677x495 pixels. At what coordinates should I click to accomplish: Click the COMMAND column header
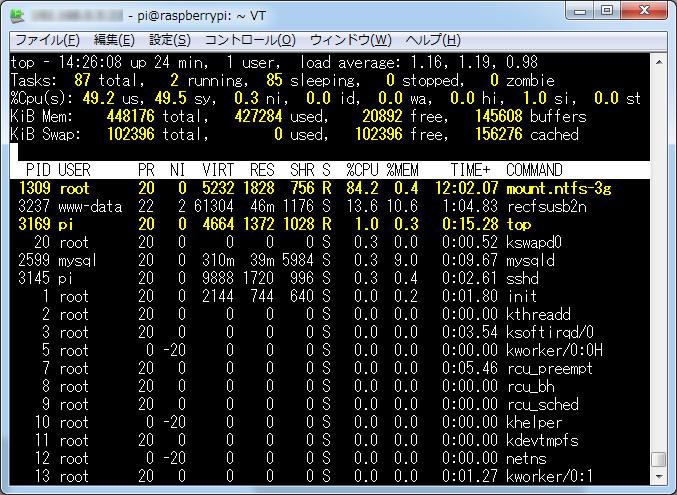(x=534, y=170)
